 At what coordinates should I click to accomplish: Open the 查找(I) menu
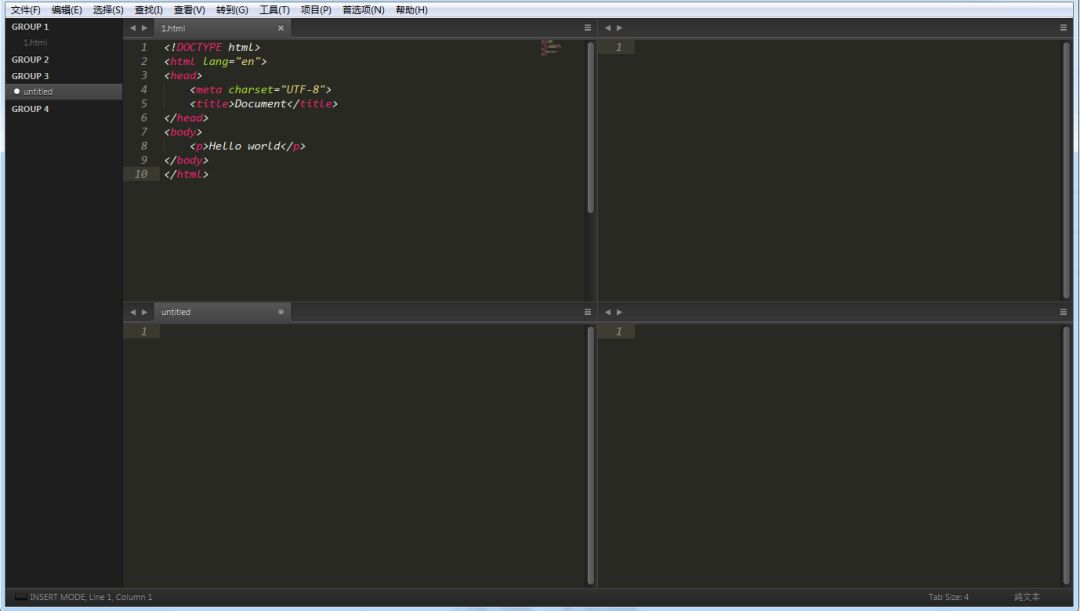[x=149, y=10]
